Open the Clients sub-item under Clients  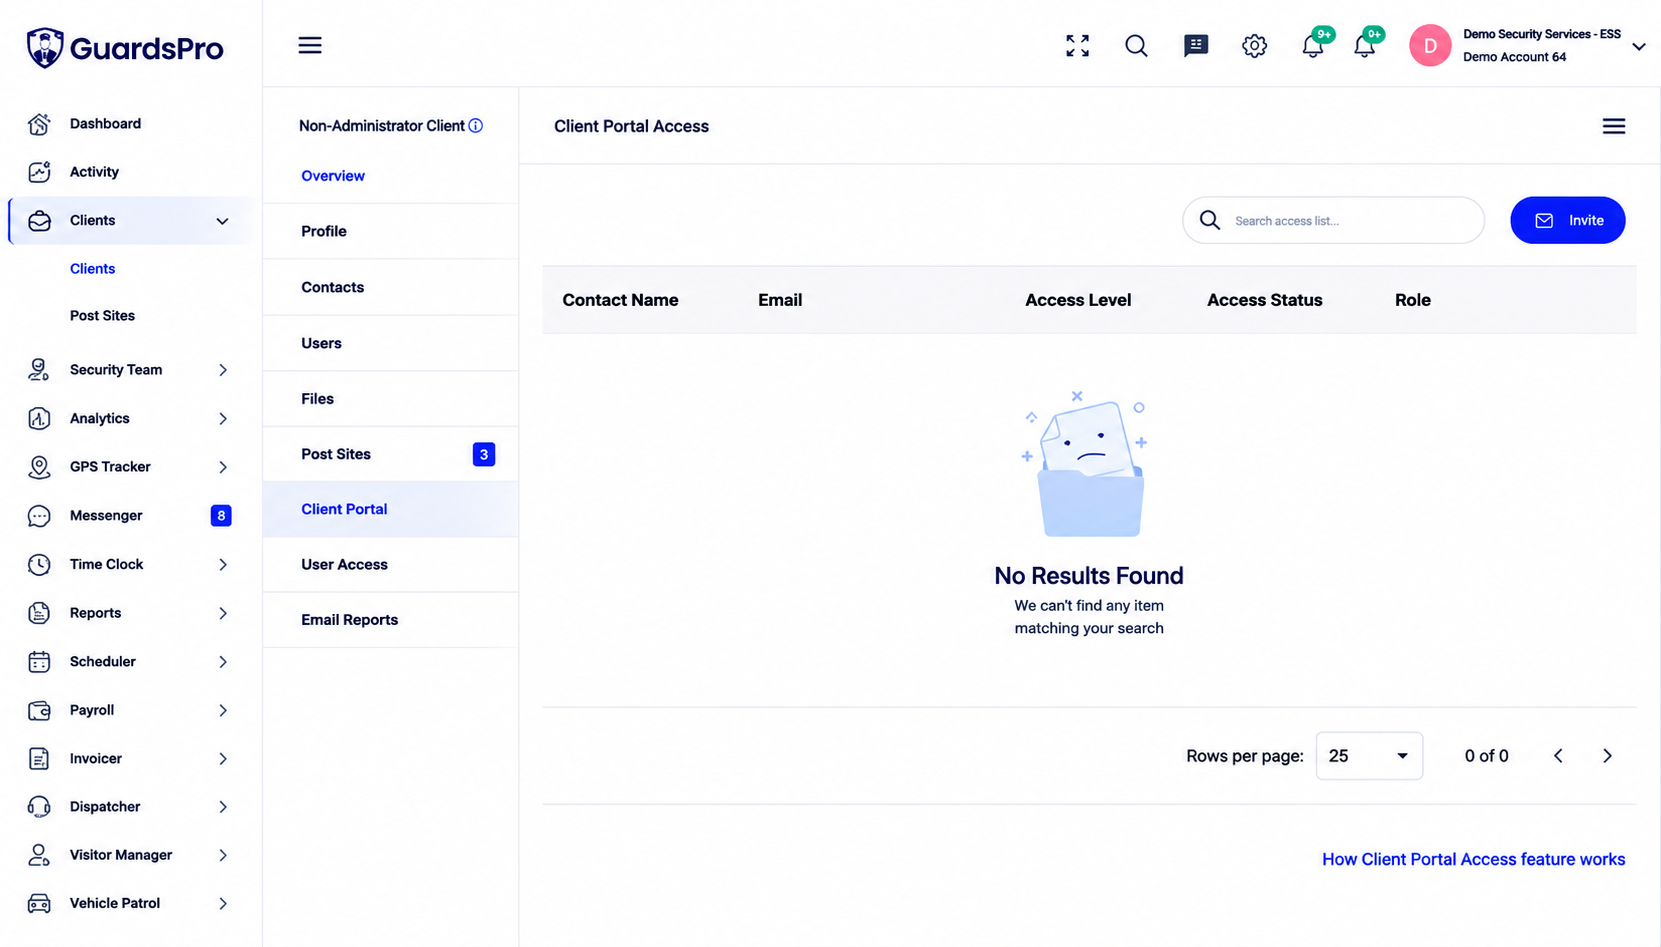click(x=92, y=269)
